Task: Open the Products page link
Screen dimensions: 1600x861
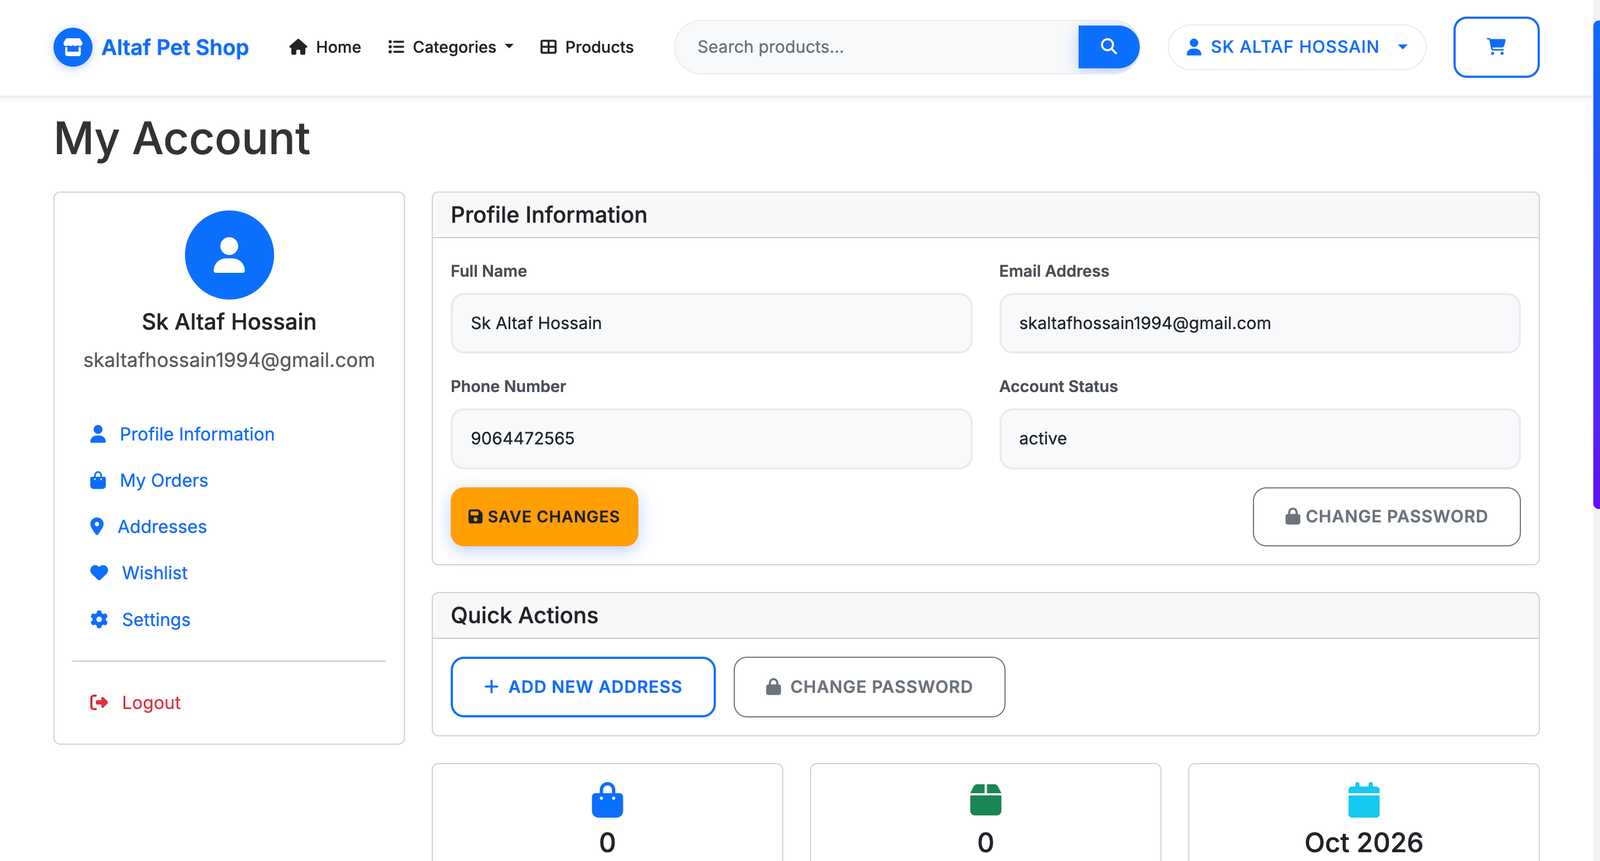Action: 587,47
